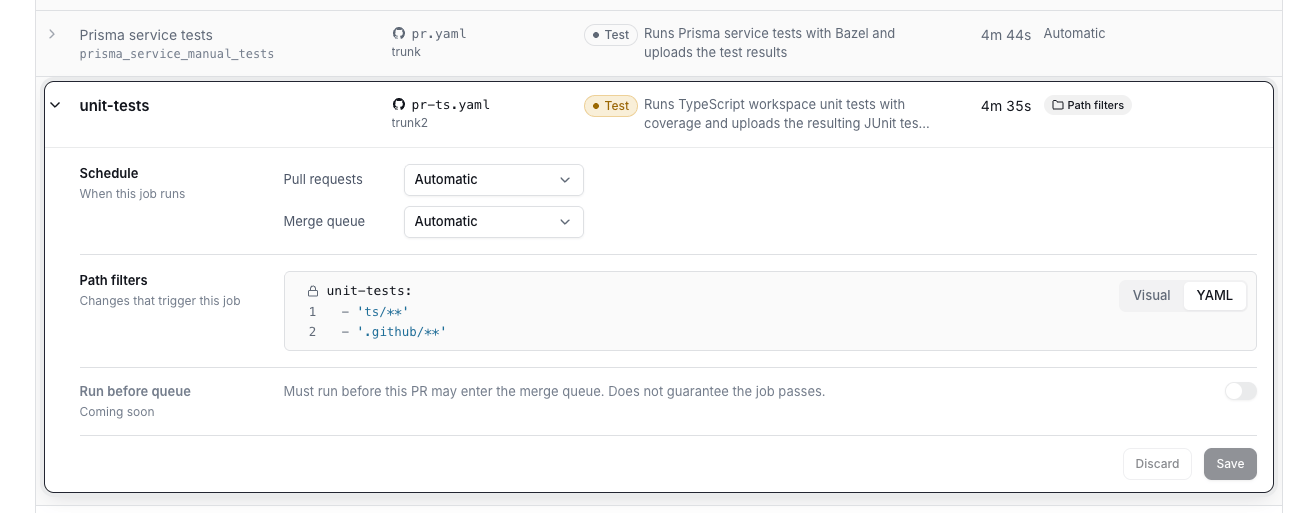Collapse the unit-tests row chevron
This screenshot has width=1303, height=513.
click(55, 105)
